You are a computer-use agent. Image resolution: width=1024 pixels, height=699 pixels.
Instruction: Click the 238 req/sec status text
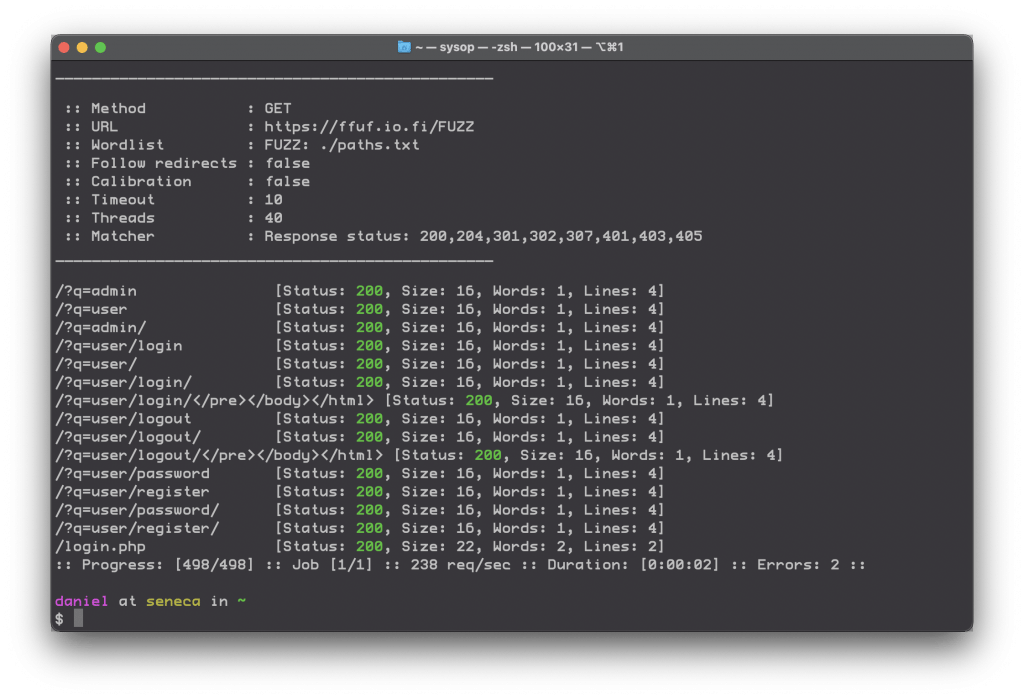(460, 565)
